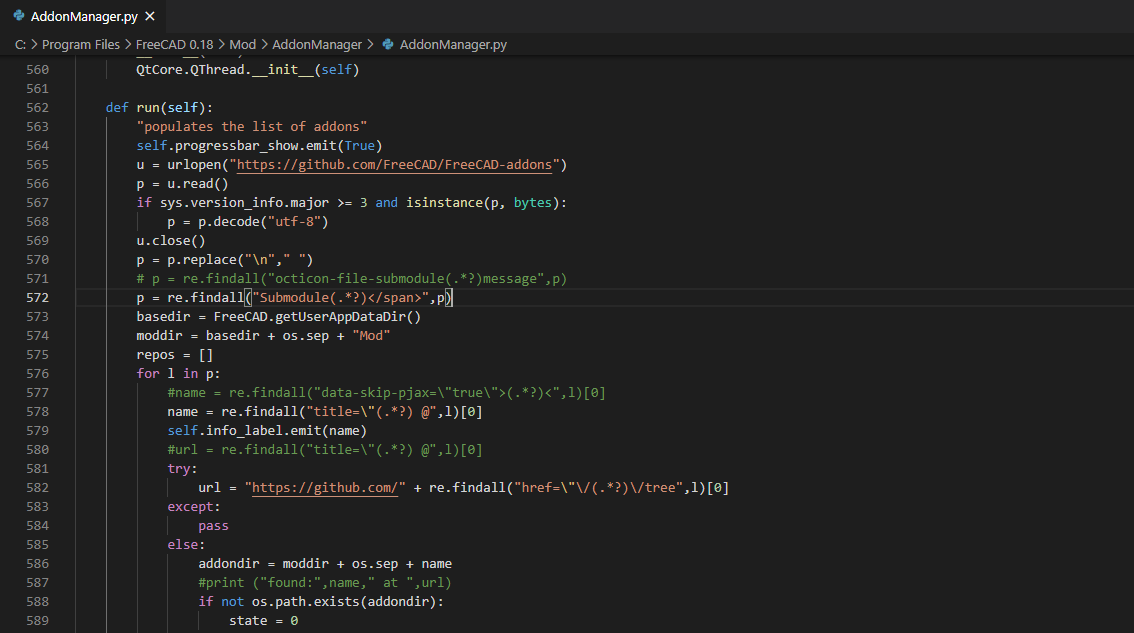Click line number 572 in the gutter

coord(38,297)
